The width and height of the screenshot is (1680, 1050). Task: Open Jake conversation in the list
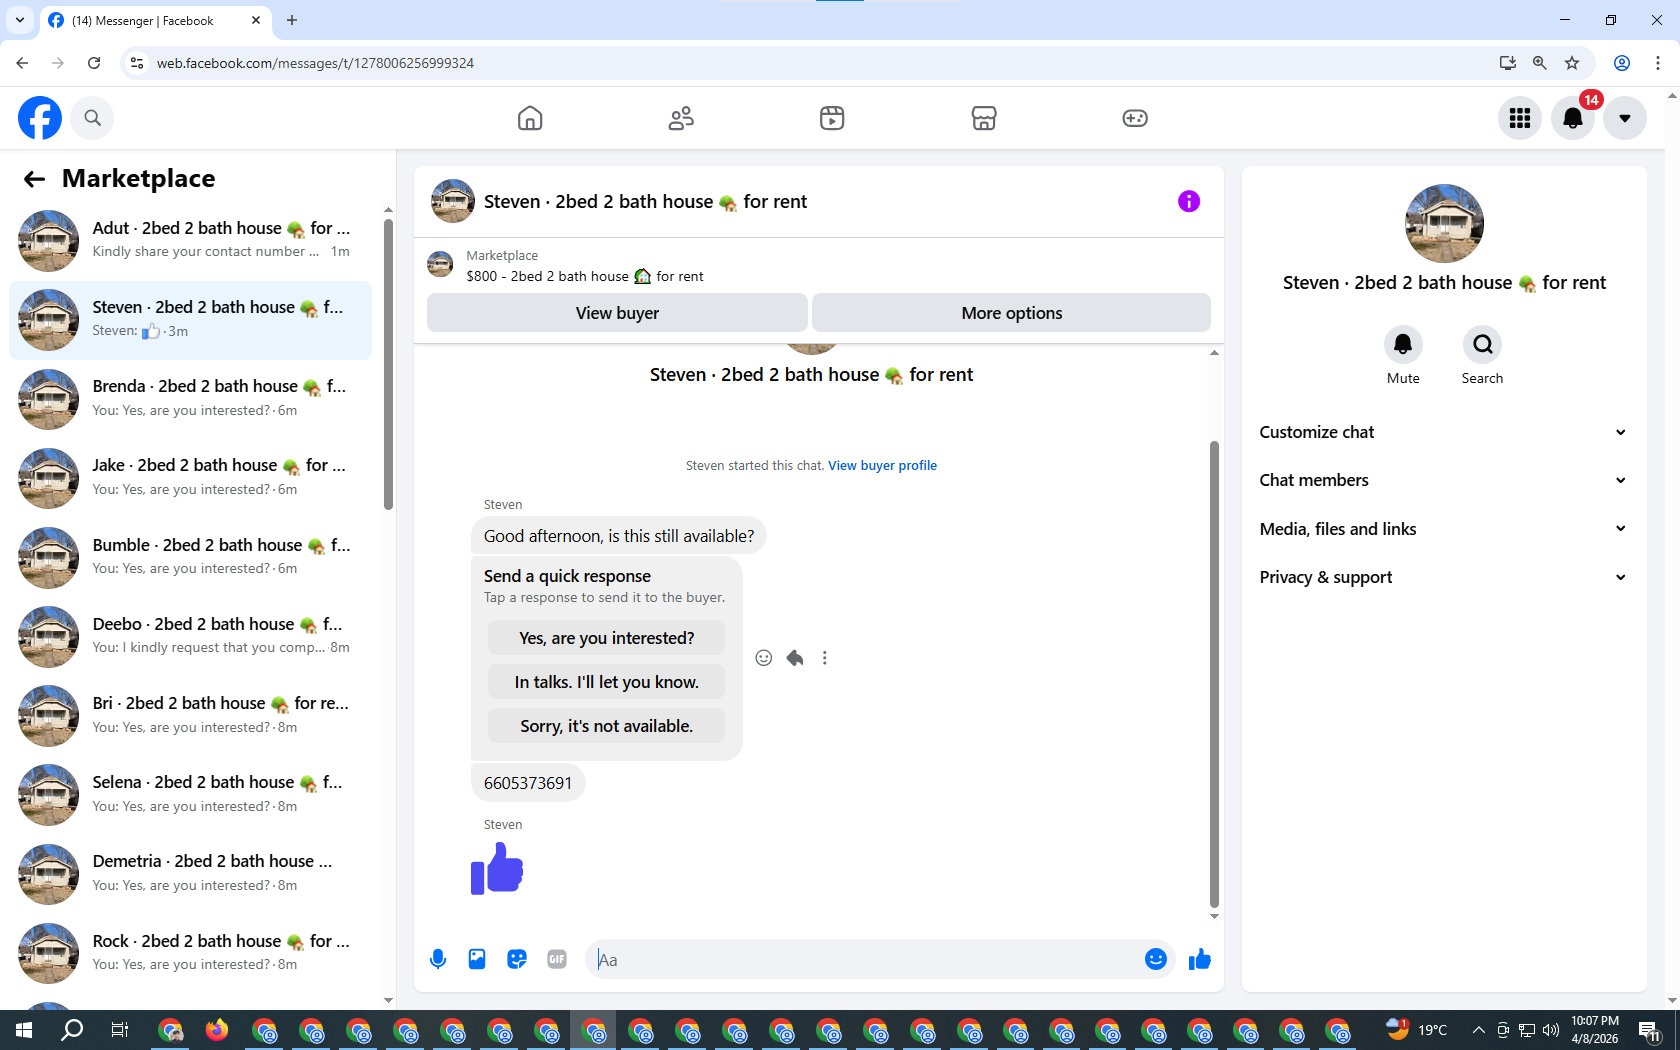click(x=190, y=478)
